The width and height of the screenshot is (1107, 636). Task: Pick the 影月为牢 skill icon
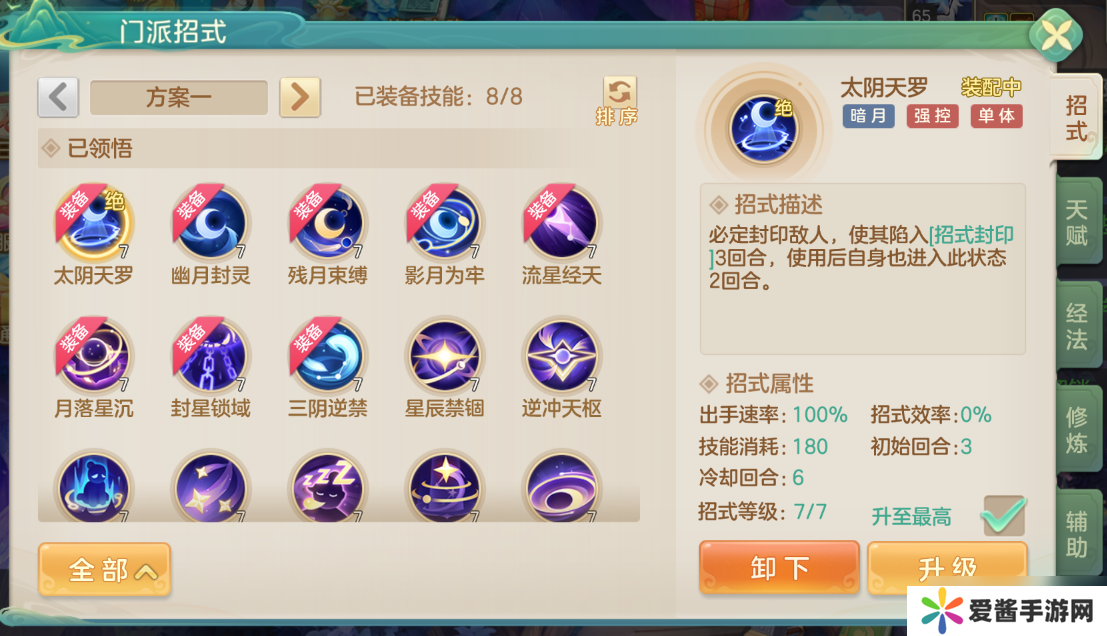click(445, 224)
